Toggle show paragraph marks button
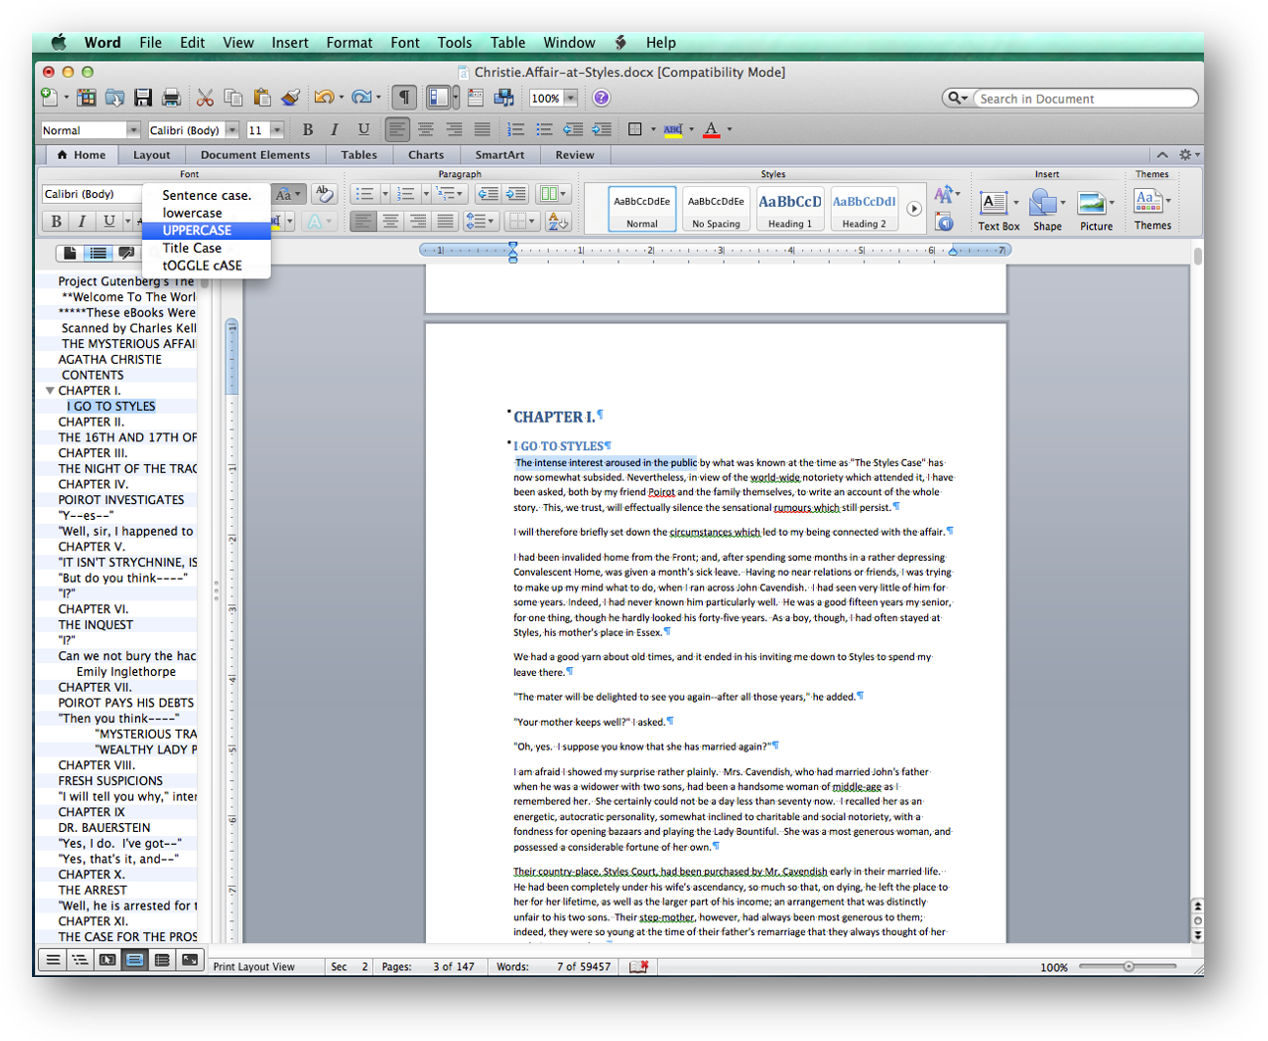 point(404,98)
